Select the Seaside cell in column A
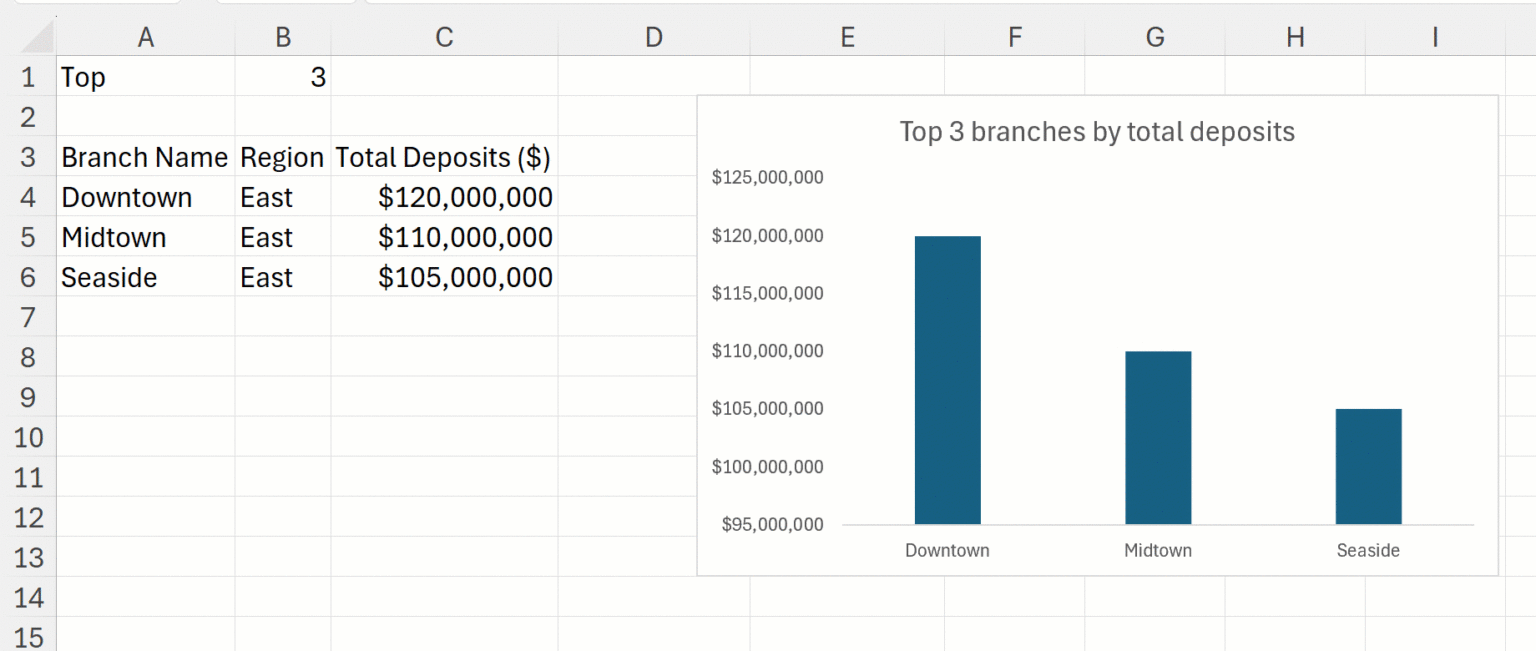 pyautogui.click(x=146, y=277)
